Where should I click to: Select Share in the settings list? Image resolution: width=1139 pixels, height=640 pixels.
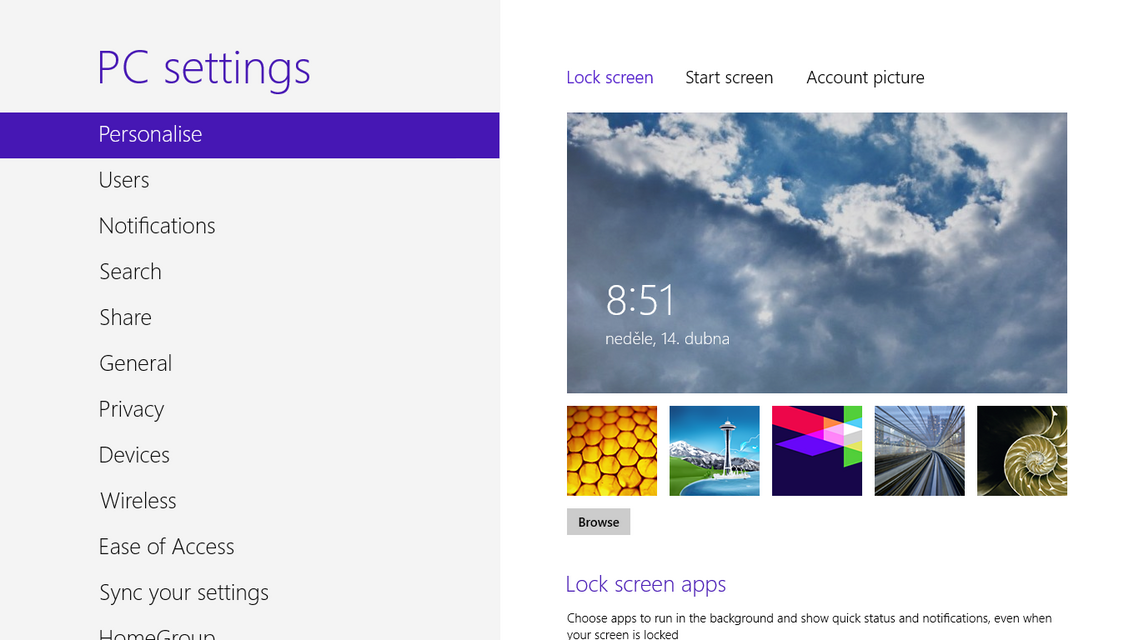[125, 318]
